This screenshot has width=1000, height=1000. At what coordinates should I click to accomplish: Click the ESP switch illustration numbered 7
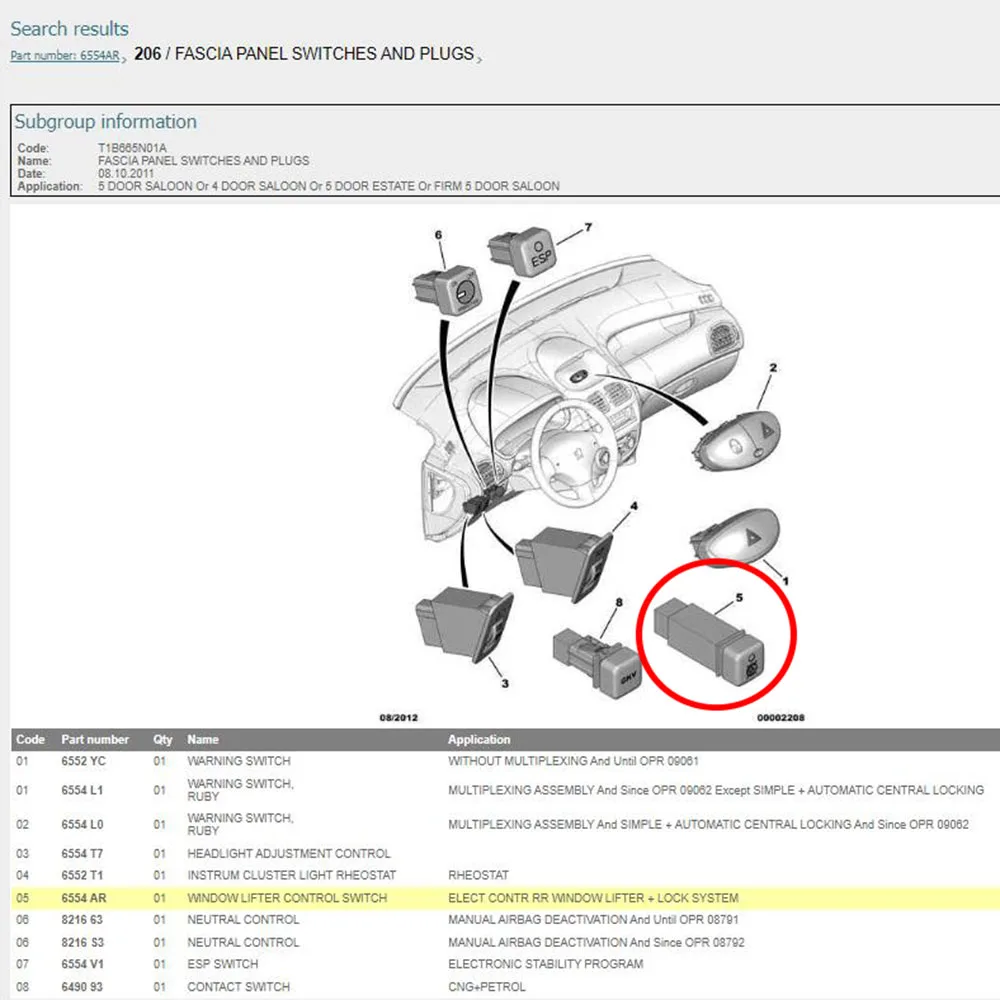tap(522, 253)
